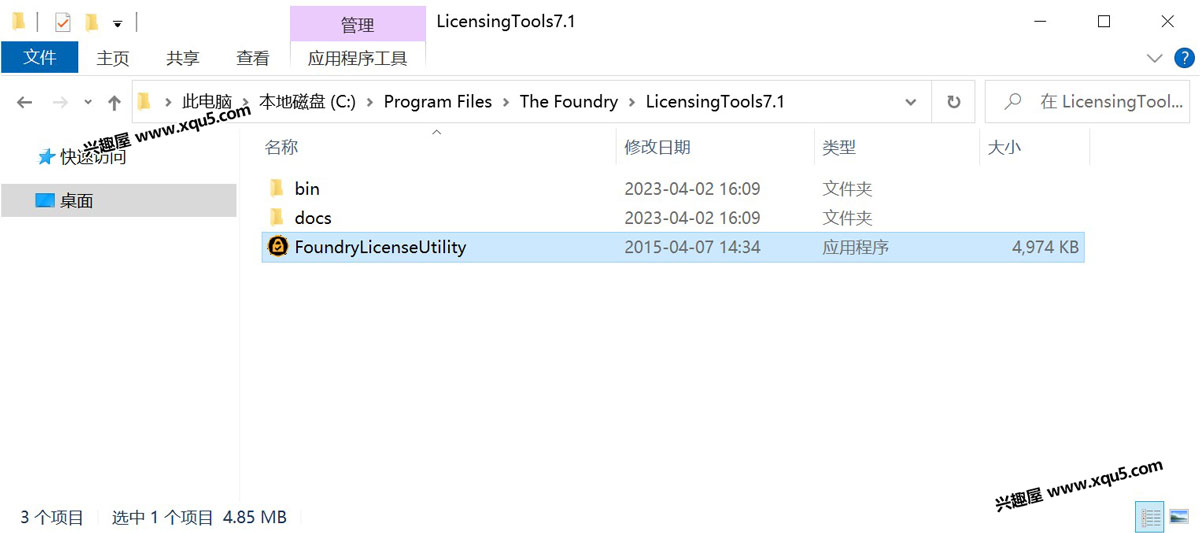
Task: Collapse the ribbon chevron
Action: (x=1155, y=58)
